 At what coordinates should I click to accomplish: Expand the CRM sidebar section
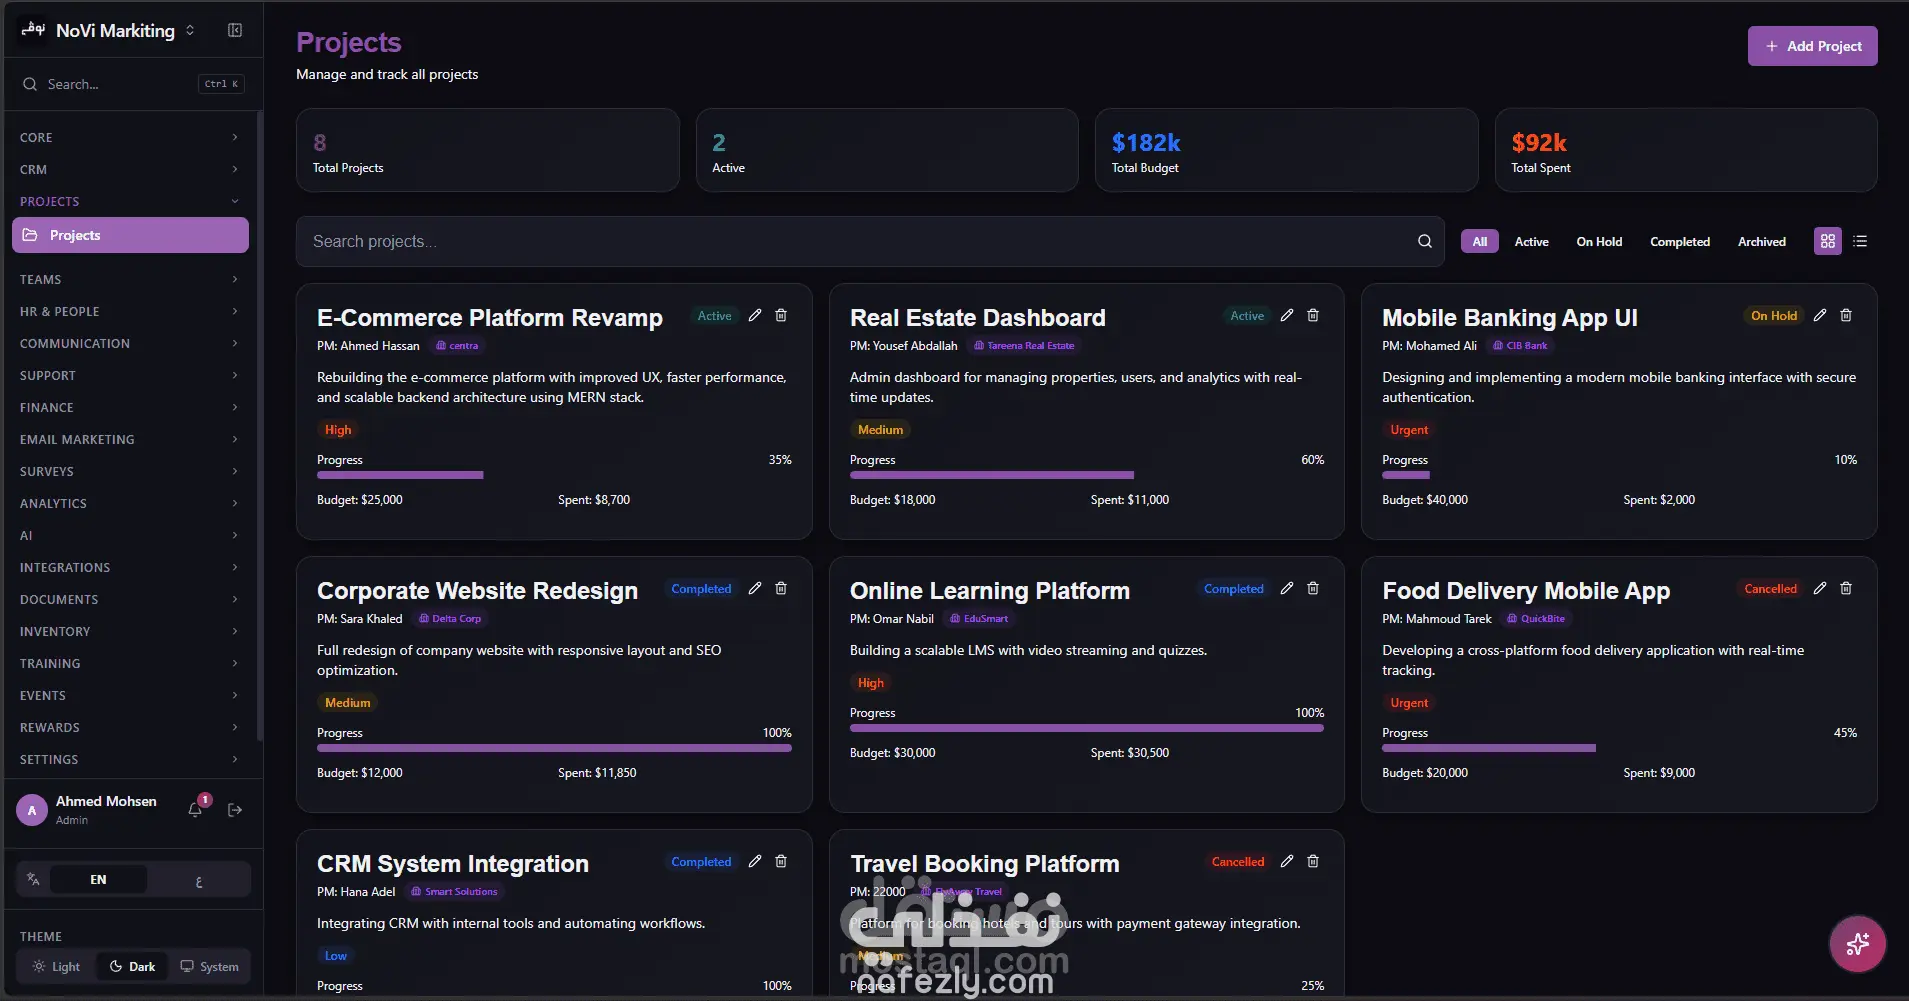click(x=130, y=169)
